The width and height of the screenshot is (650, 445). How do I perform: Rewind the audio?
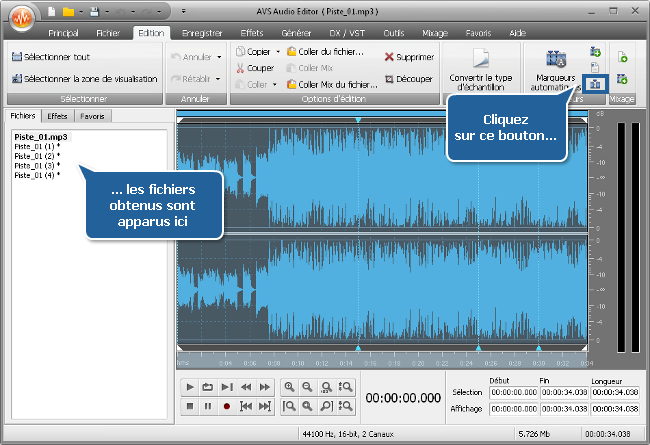[x=246, y=387]
